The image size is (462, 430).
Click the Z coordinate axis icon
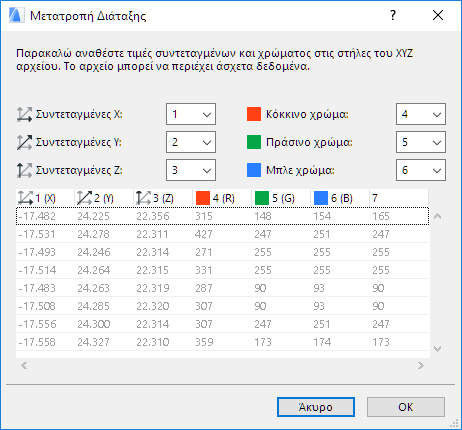[x=24, y=170]
